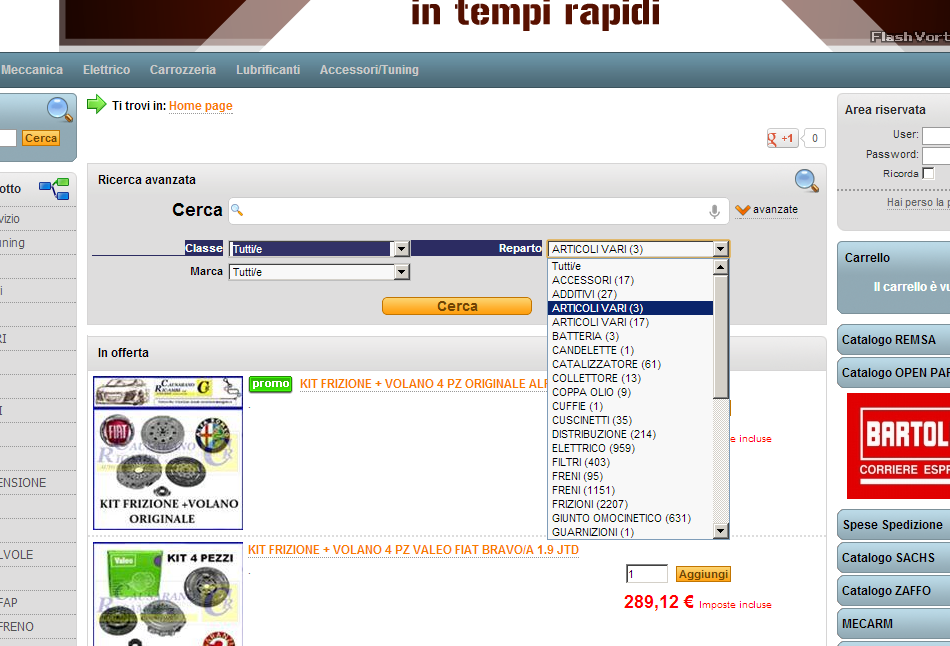Viewport: 950px width, 646px height.
Task: Collapse the Reparto dropdown arrow
Action: (720, 249)
